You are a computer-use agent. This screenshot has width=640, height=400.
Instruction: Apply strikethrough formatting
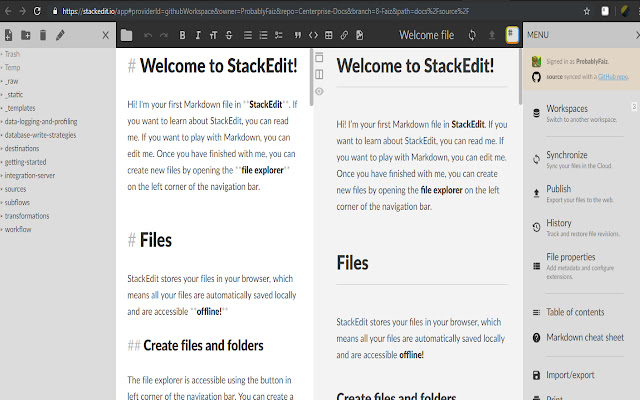tap(229, 35)
